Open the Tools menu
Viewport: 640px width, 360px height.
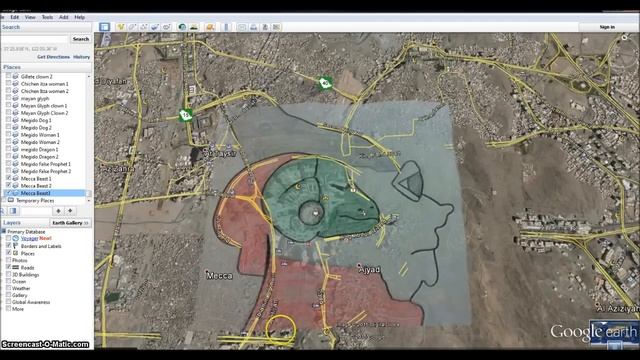coord(47,17)
